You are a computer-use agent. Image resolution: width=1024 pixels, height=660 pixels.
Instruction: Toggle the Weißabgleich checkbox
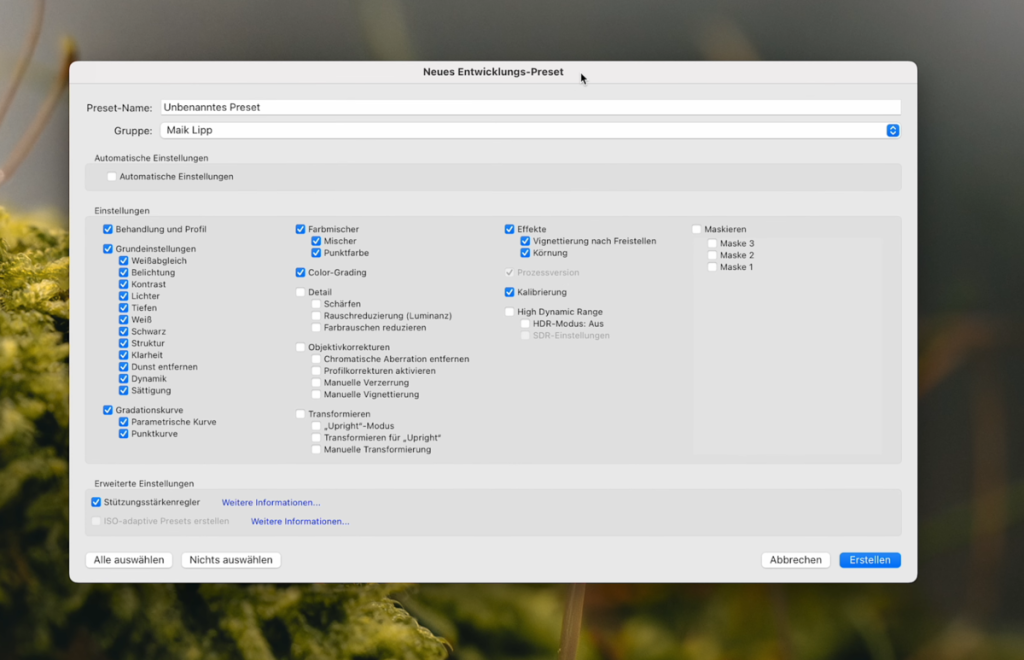click(124, 261)
